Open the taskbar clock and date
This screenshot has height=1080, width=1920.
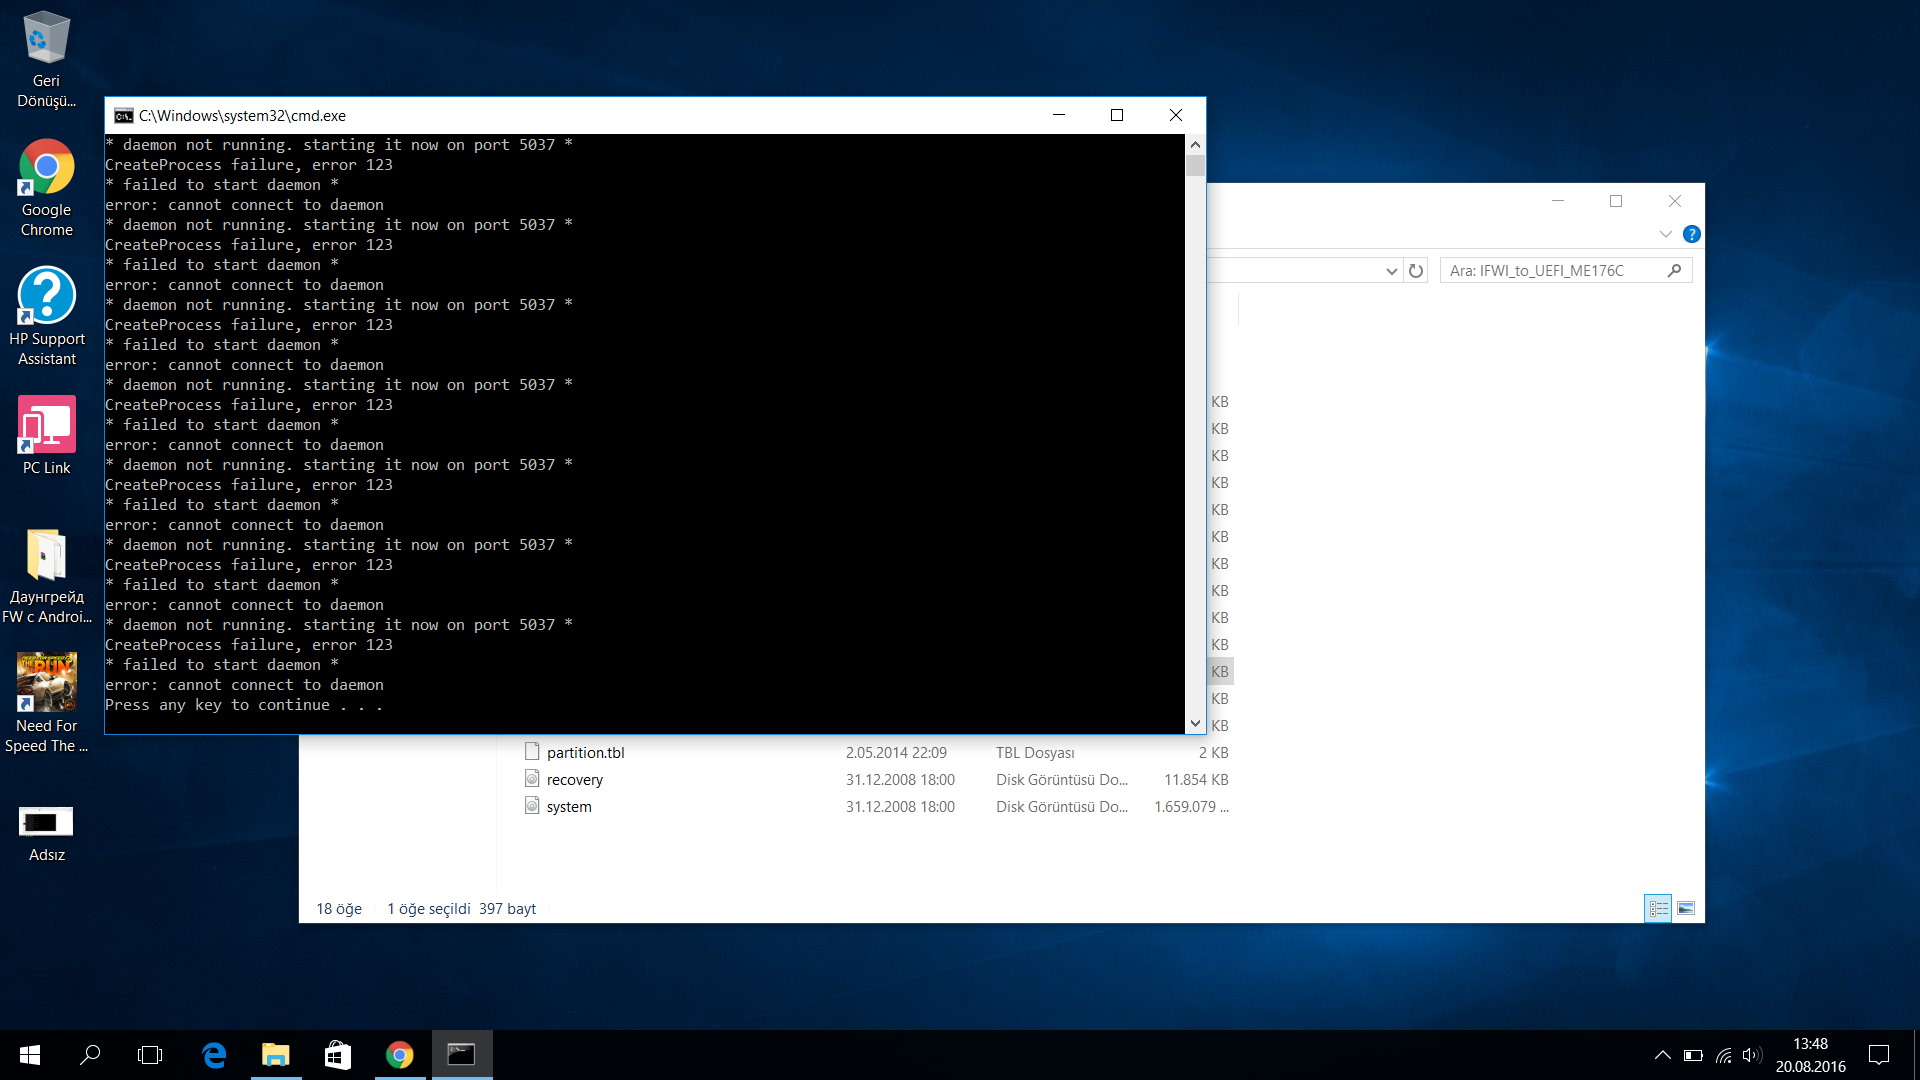tap(1810, 1055)
